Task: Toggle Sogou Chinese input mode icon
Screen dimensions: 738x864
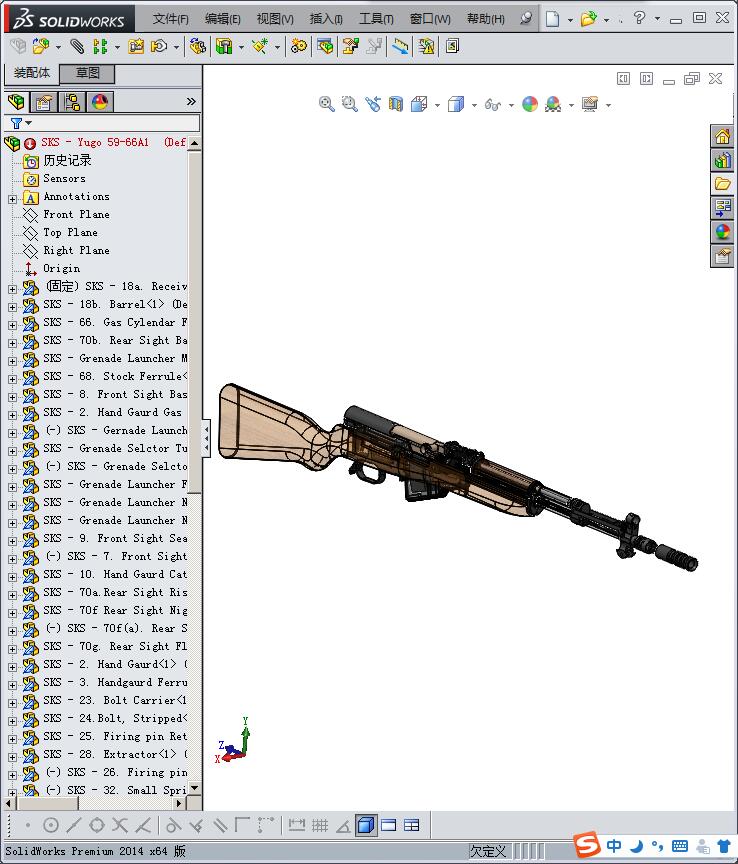Action: [614, 845]
